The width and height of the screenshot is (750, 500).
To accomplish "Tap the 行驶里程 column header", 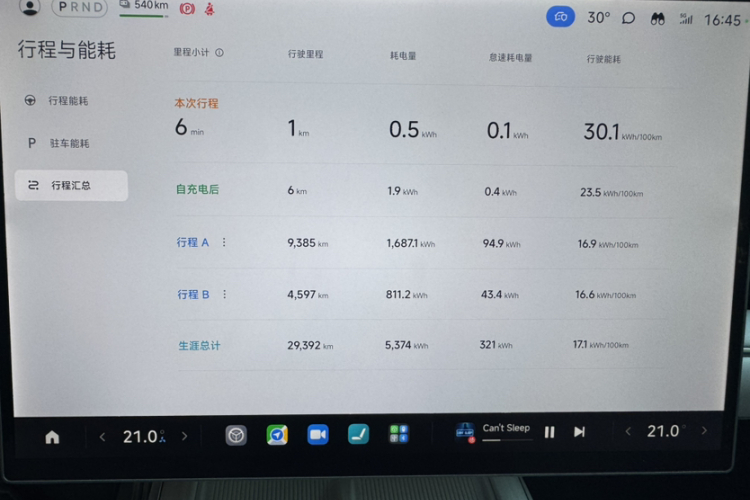I will coord(306,54).
